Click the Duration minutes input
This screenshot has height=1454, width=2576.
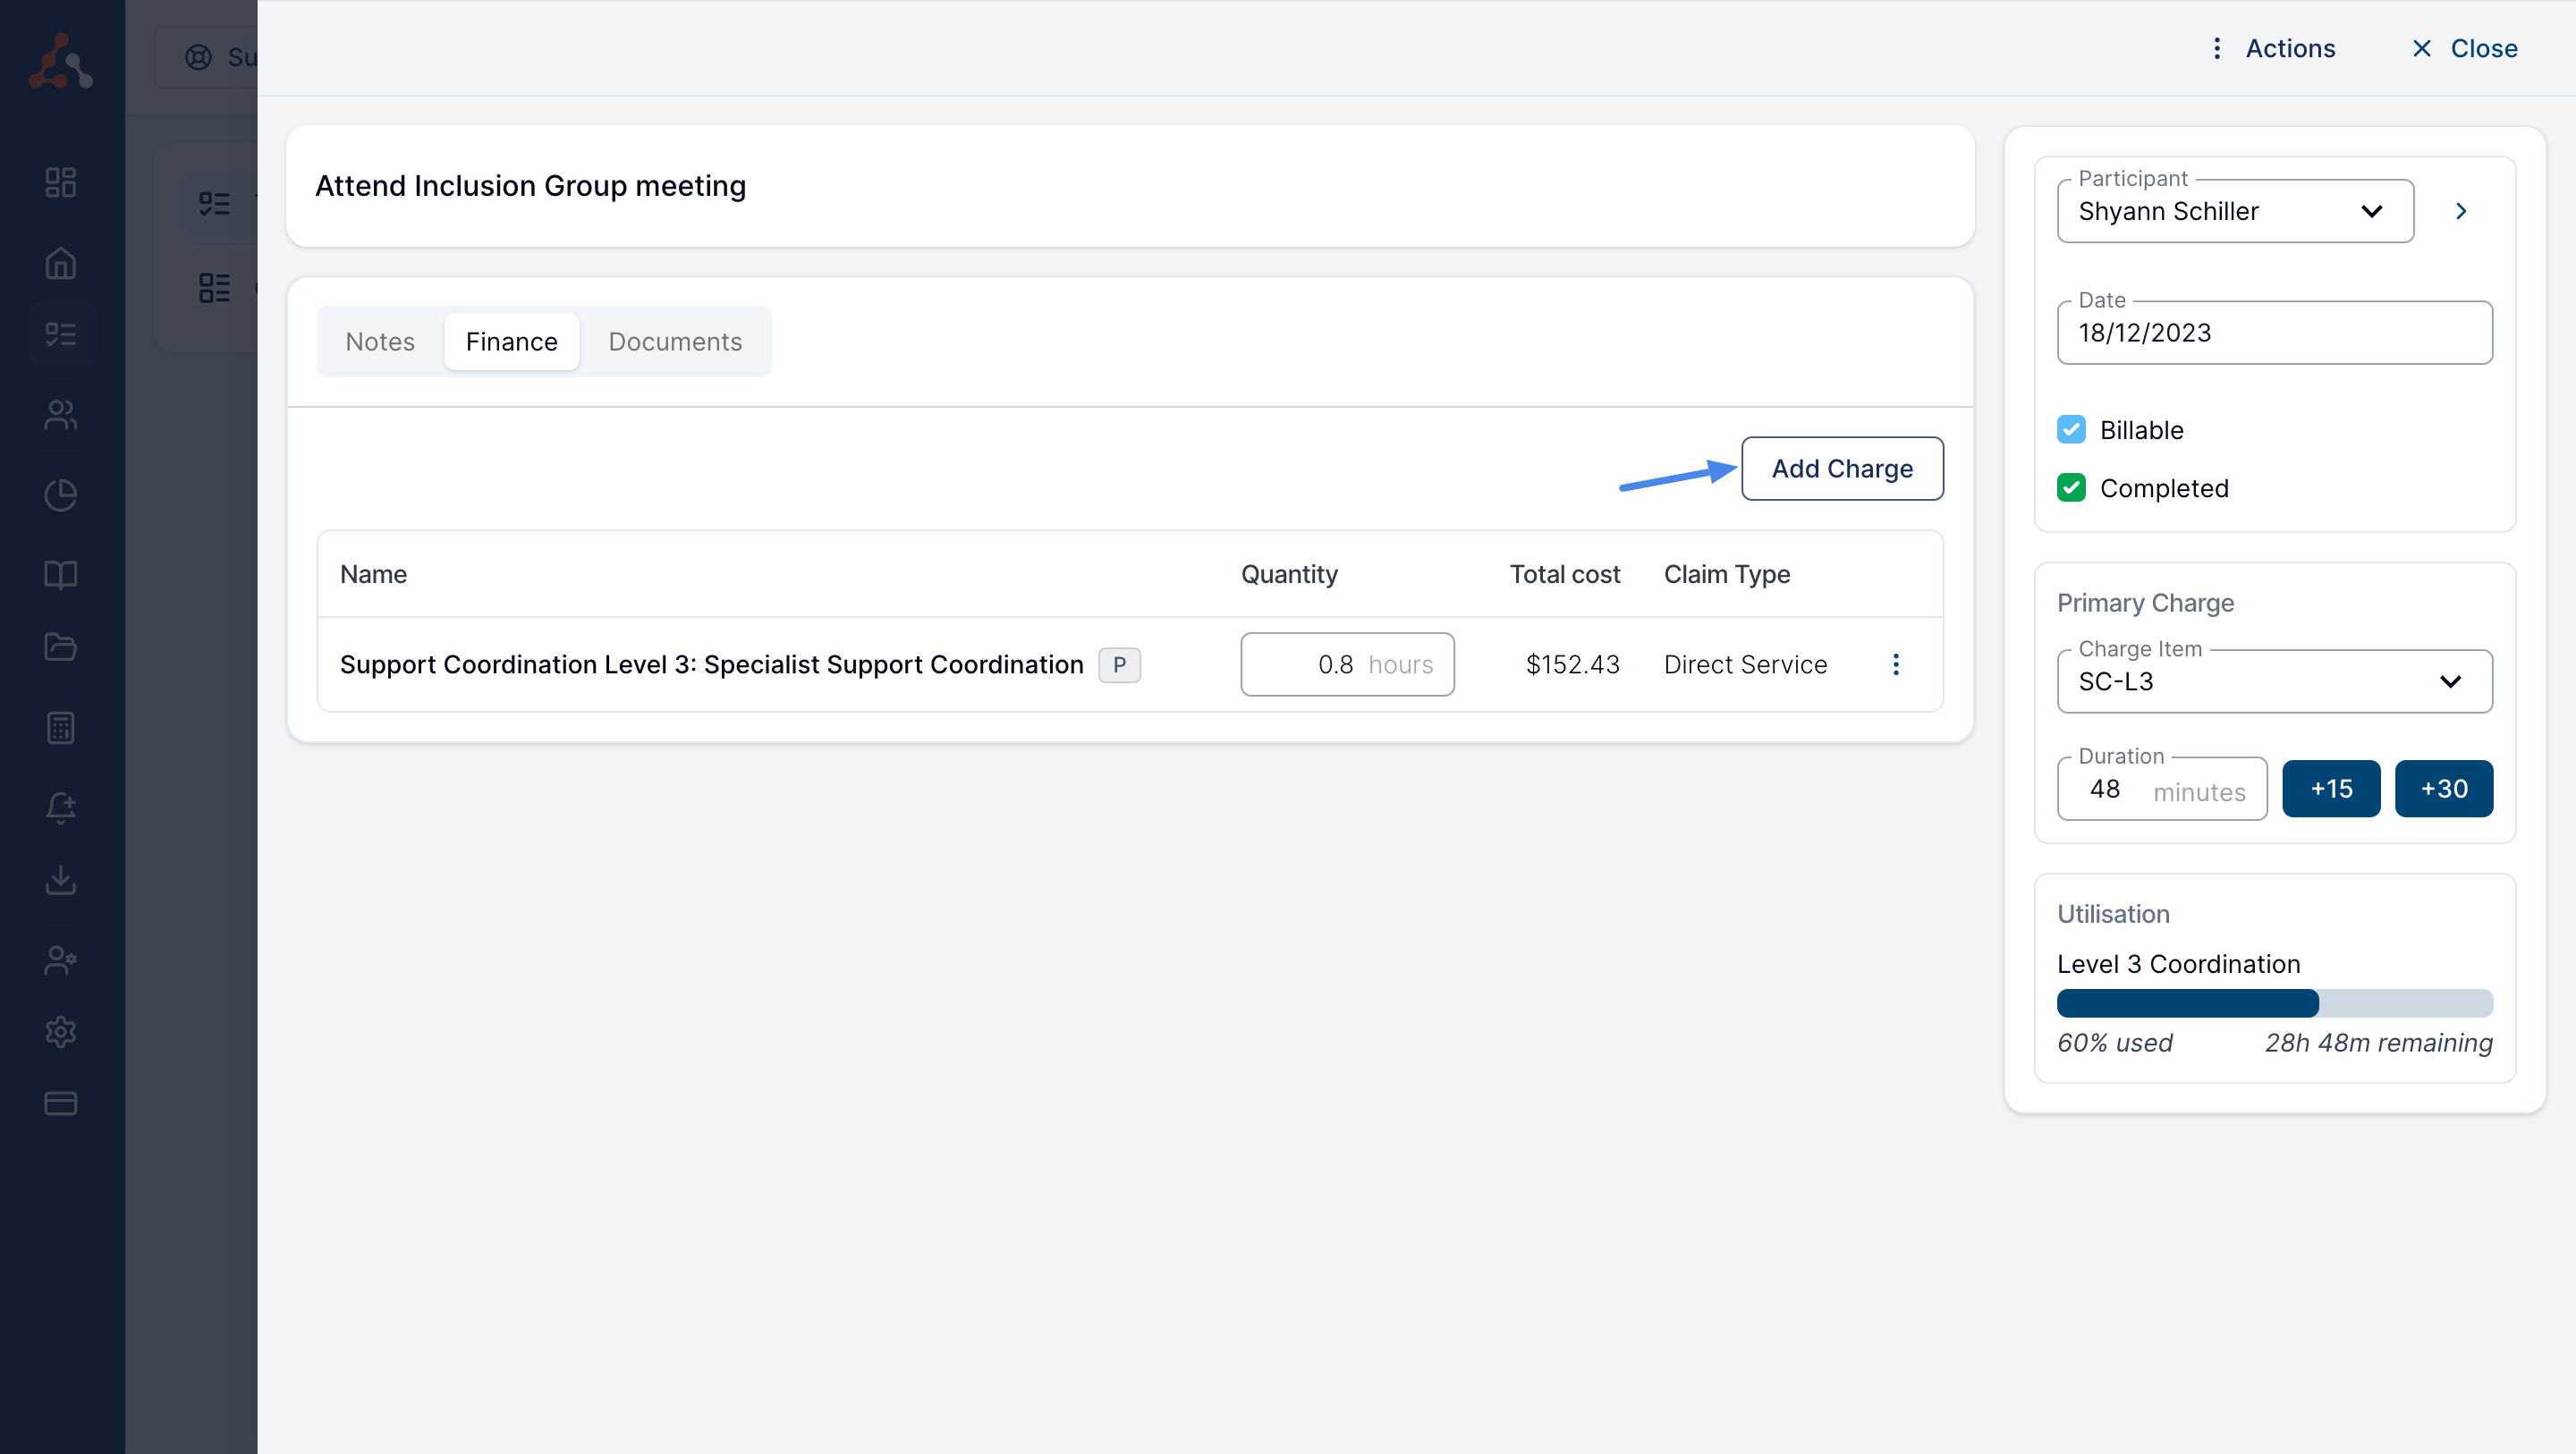tap(2161, 789)
